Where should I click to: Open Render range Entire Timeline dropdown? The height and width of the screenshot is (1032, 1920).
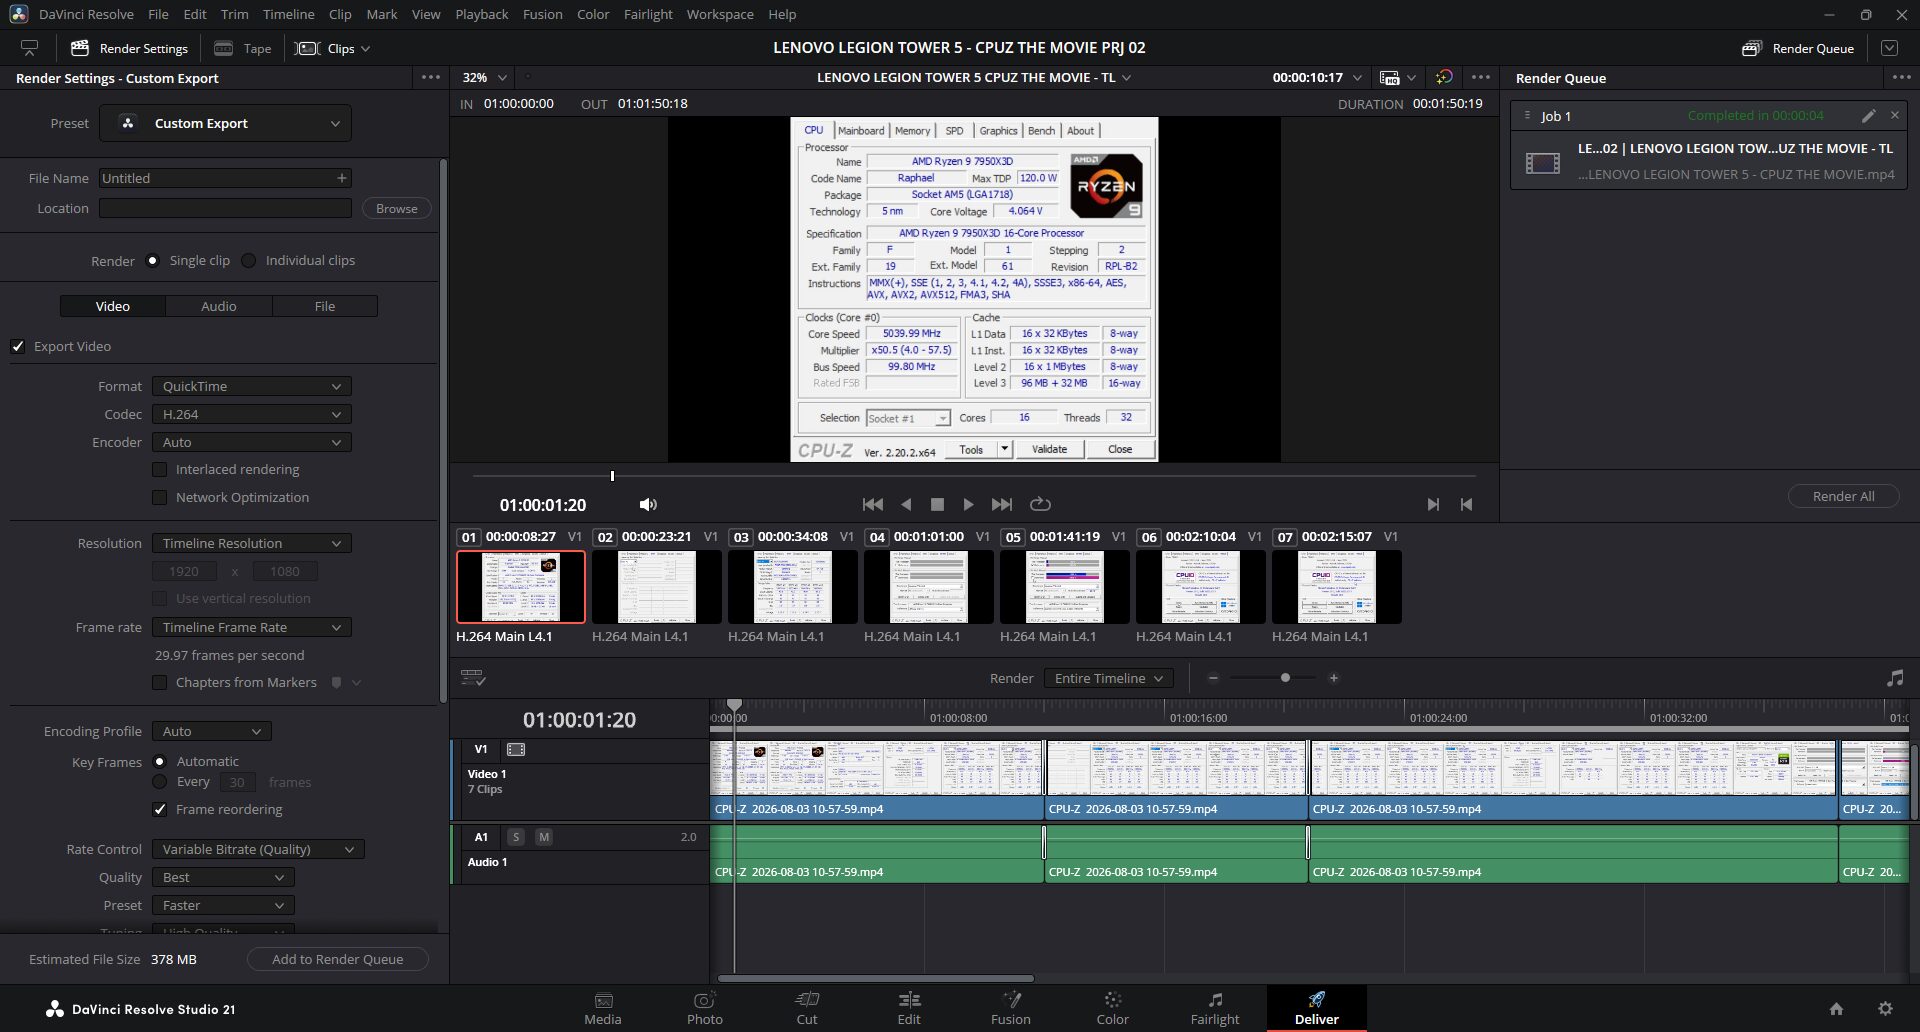pos(1109,678)
